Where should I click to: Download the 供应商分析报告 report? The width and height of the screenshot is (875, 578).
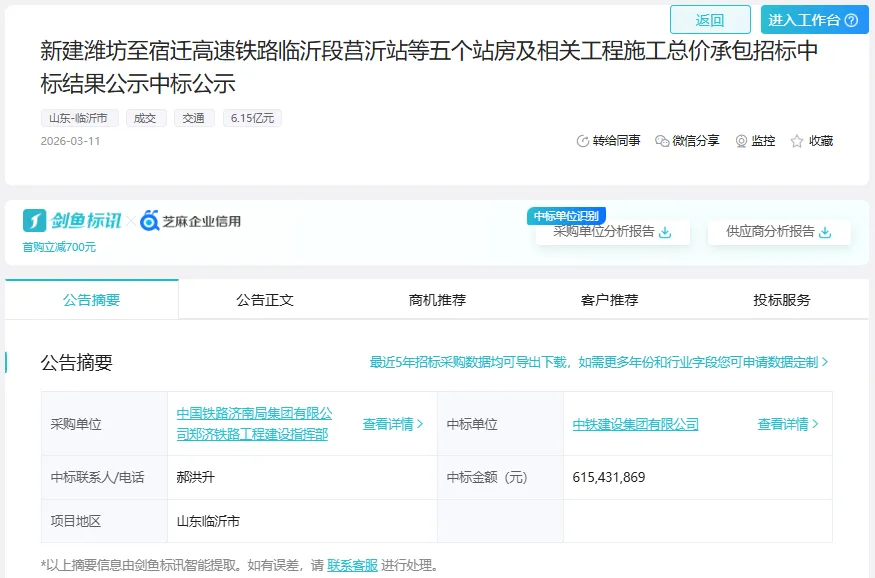click(825, 232)
